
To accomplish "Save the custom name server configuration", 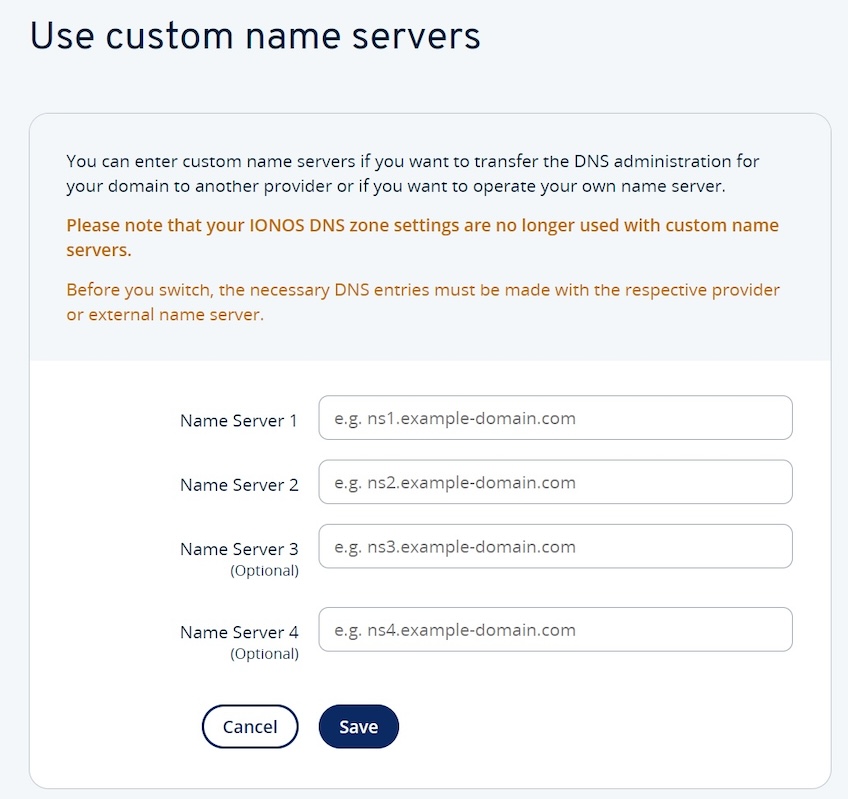I will click(x=359, y=727).
